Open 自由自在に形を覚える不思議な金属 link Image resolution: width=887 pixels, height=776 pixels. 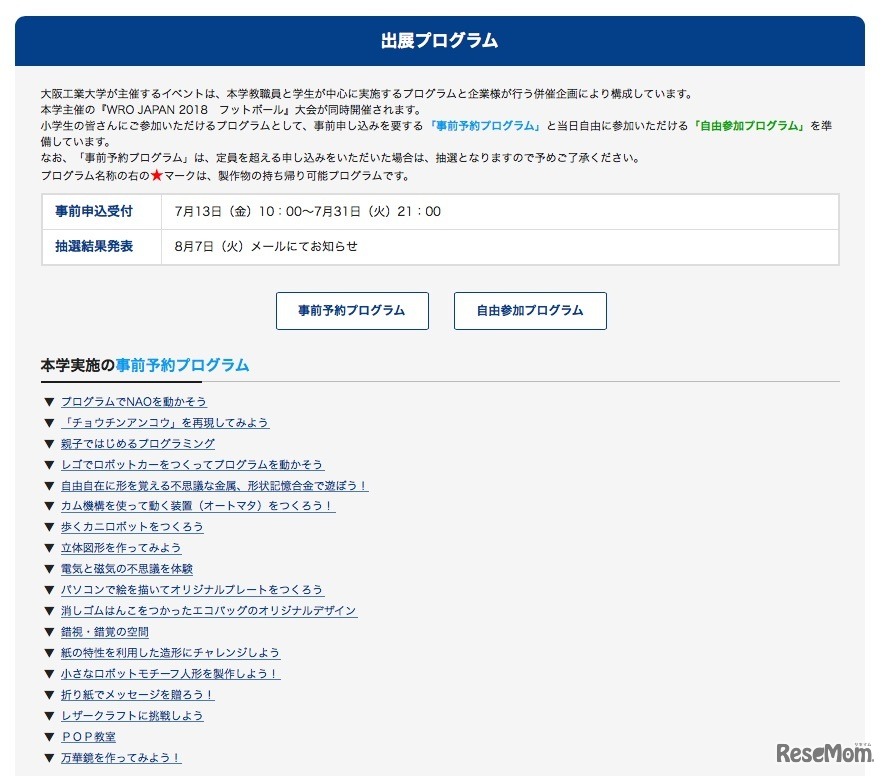(x=213, y=485)
